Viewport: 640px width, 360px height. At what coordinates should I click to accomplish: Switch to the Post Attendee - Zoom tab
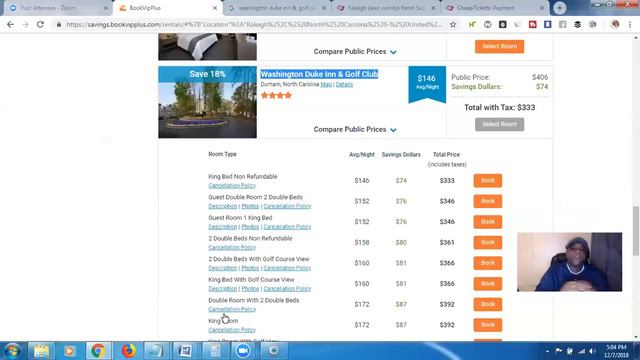coord(57,8)
